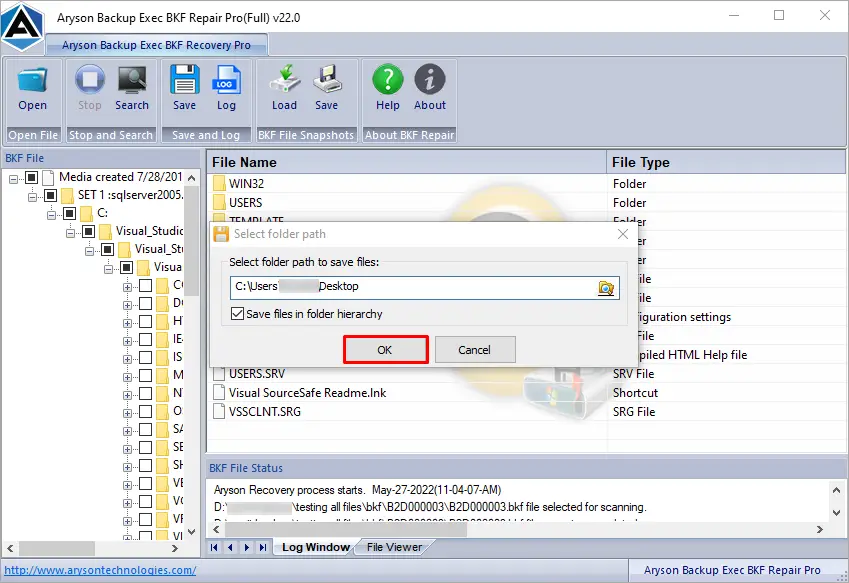This screenshot has height=583, width=849.
Task: Cancel the Select folder path dialog
Action: coord(475,350)
